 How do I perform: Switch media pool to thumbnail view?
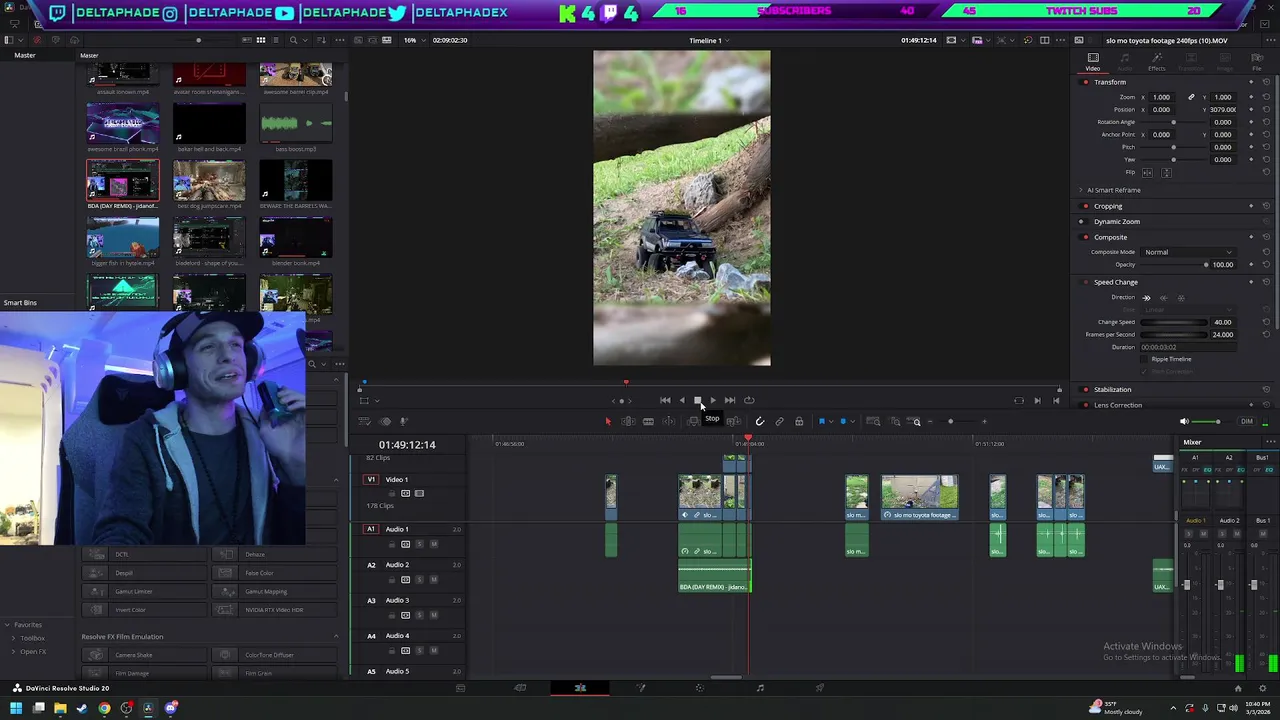coord(261,40)
